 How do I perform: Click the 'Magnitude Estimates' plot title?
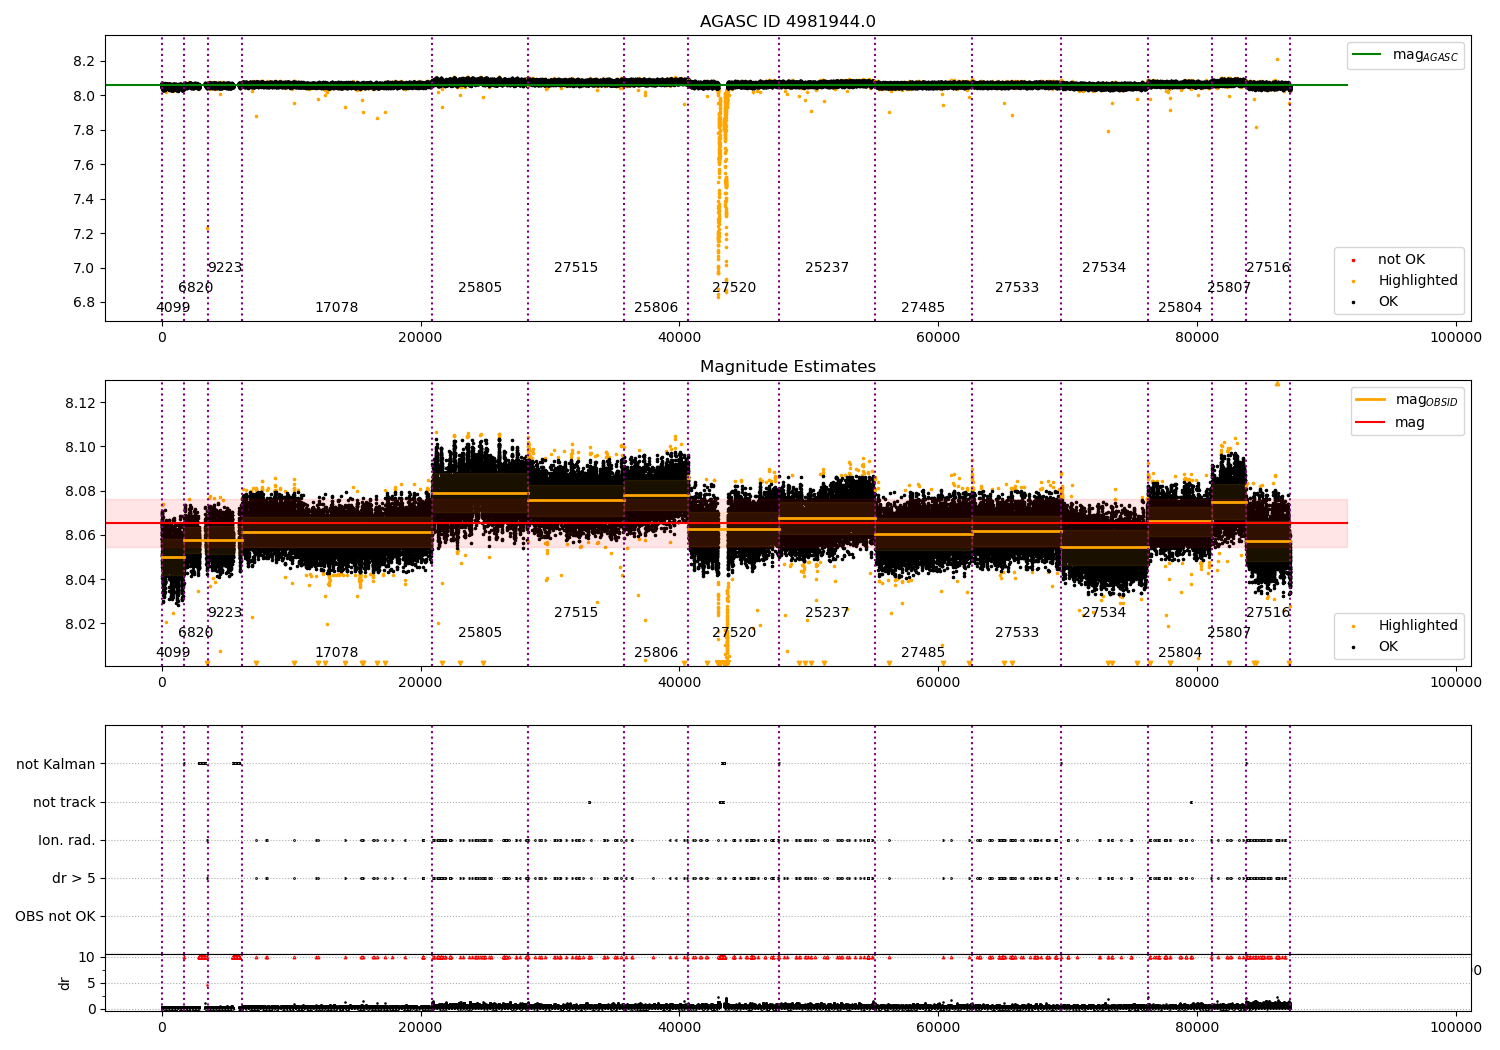point(787,367)
